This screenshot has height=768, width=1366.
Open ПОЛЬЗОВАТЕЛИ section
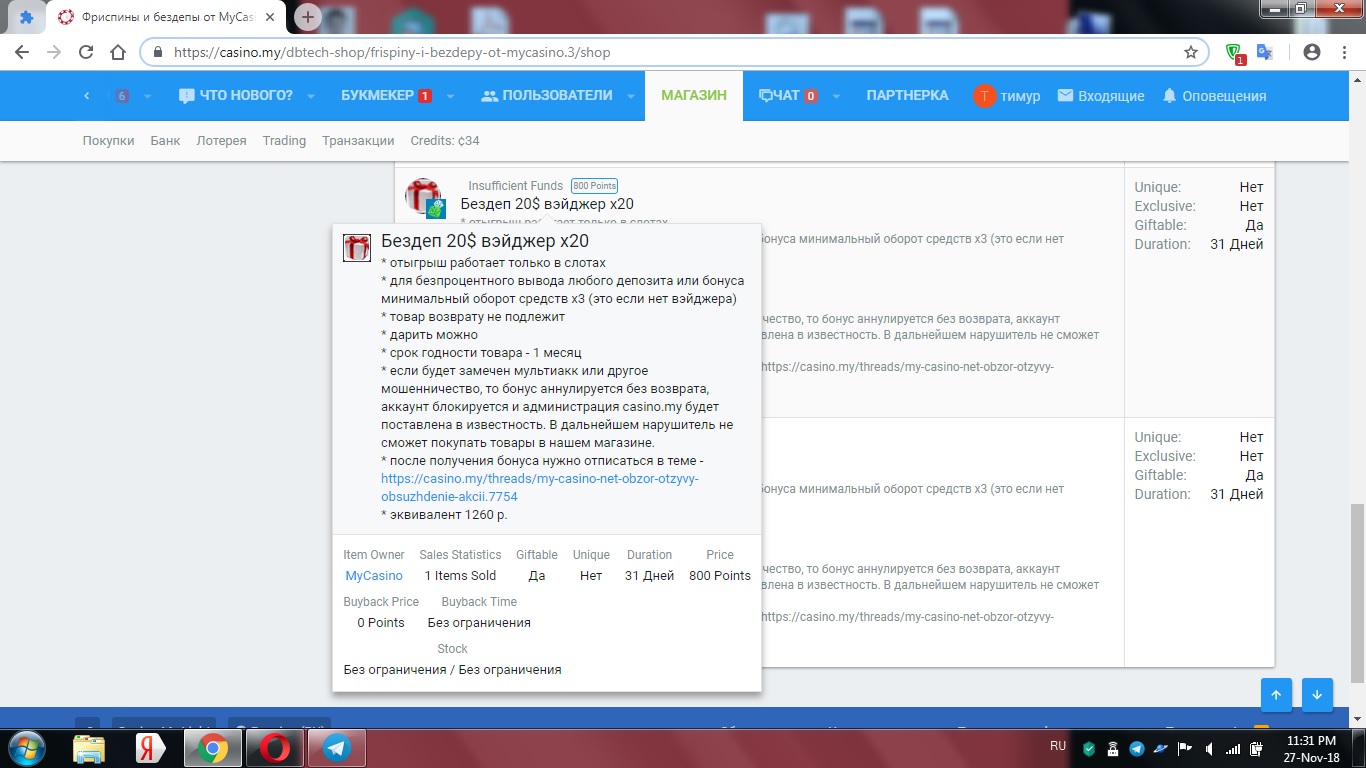tap(546, 96)
